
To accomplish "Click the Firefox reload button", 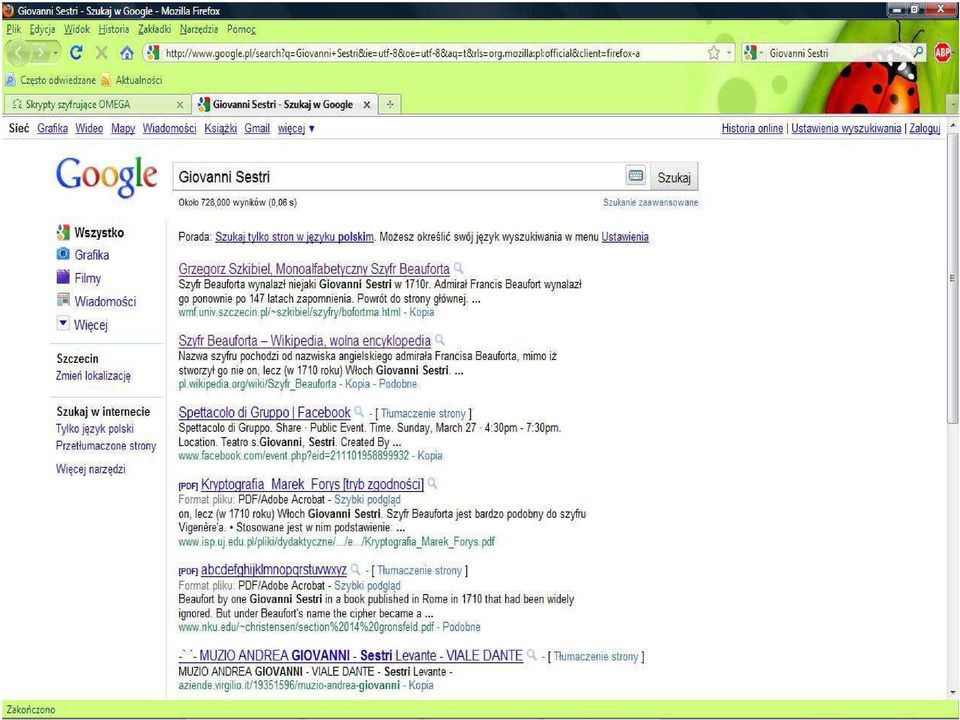I will pos(76,53).
